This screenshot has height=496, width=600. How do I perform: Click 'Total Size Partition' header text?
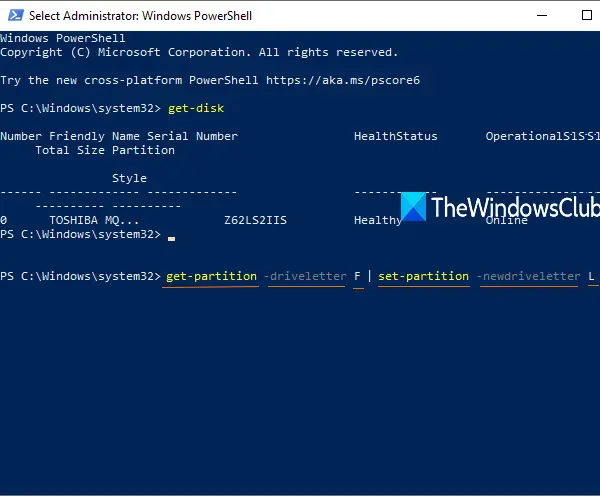105,150
